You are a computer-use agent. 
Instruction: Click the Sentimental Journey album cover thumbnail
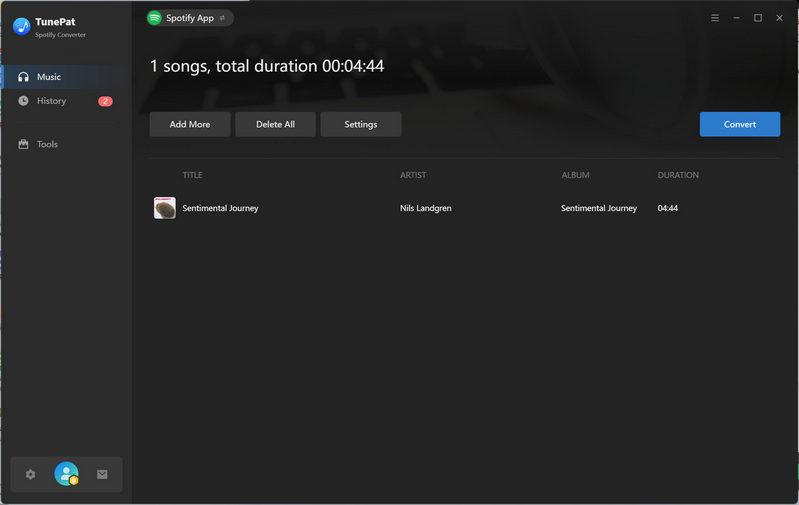point(165,208)
